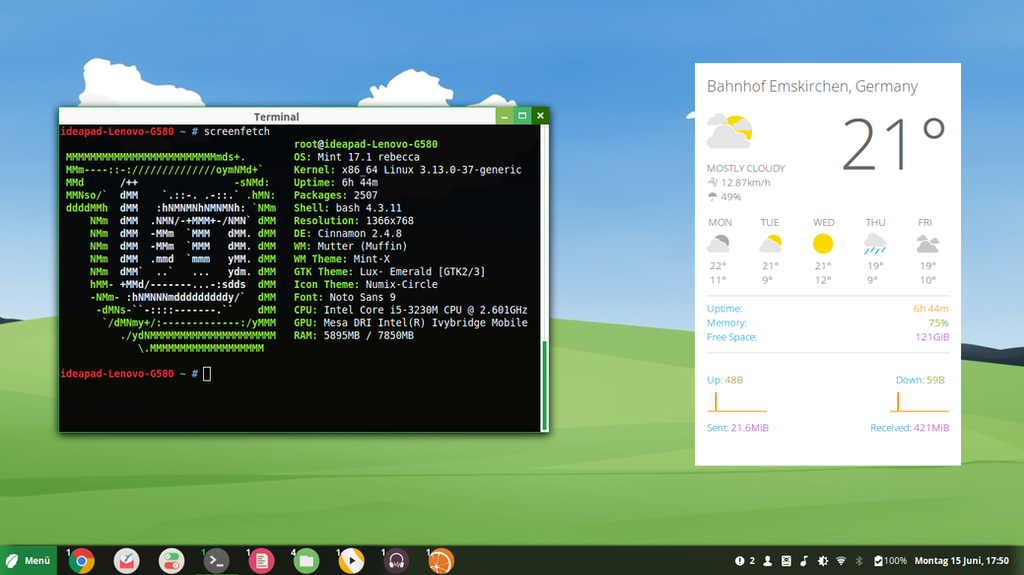Open the Menü start button

(x=28, y=561)
